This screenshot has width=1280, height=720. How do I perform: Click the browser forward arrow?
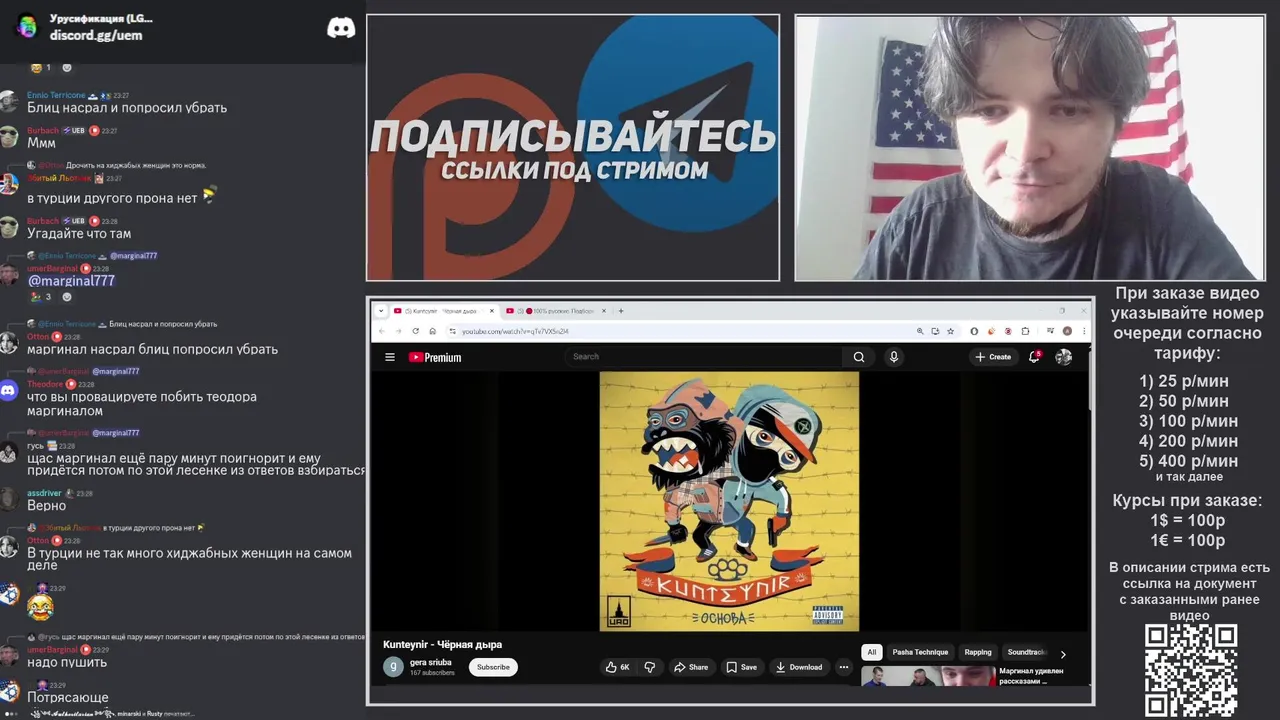tap(397, 331)
